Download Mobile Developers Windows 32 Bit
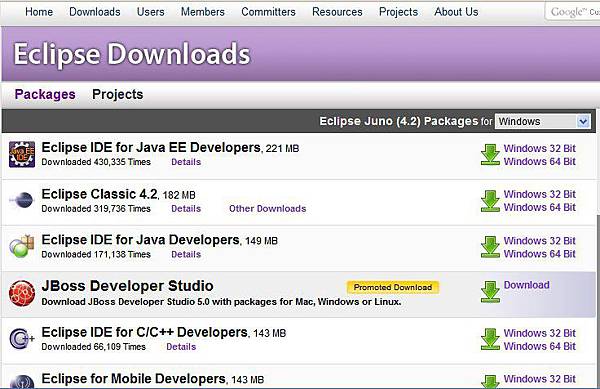The image size is (600, 389). tap(540, 379)
